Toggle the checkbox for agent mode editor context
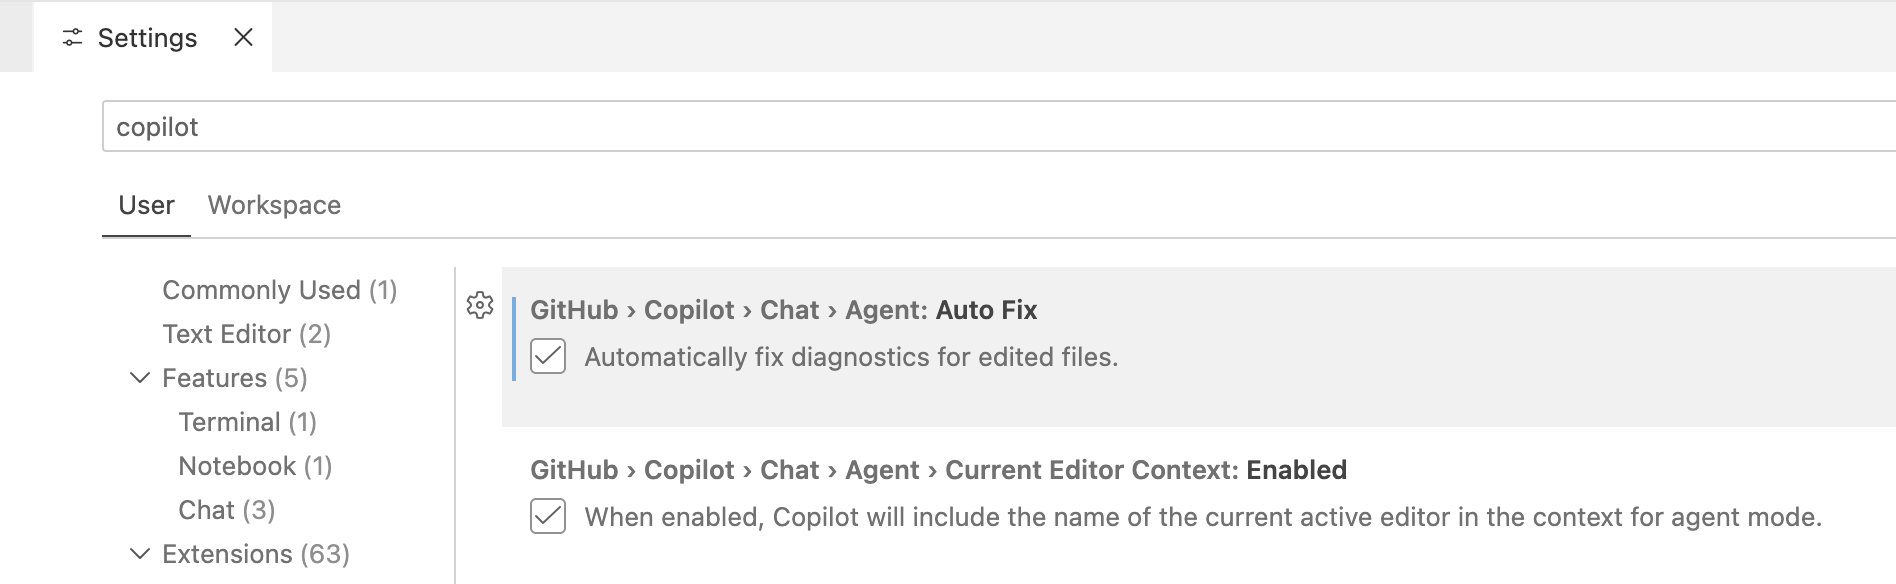 click(548, 517)
